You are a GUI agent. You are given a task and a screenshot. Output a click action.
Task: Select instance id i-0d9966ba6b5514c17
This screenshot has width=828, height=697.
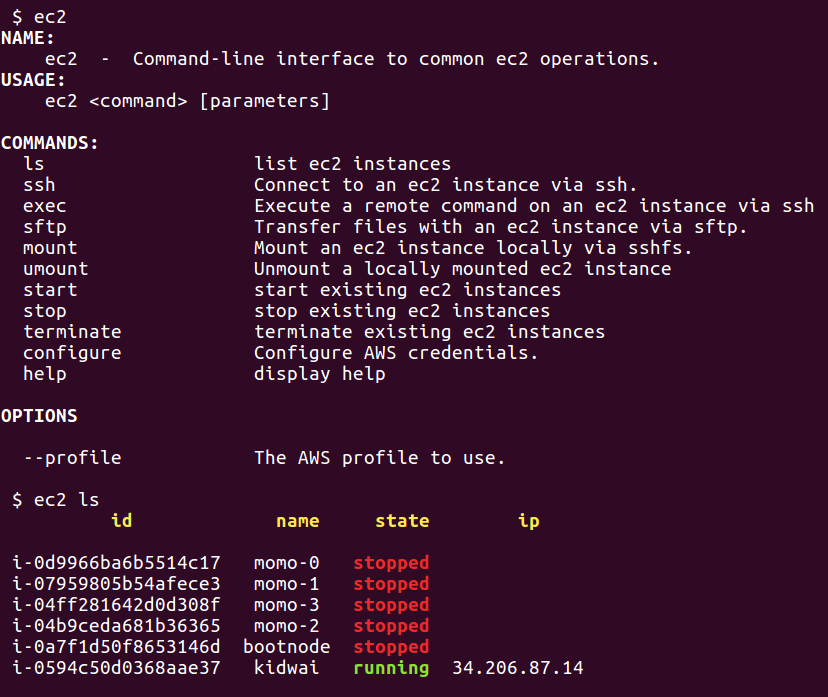tap(116, 563)
